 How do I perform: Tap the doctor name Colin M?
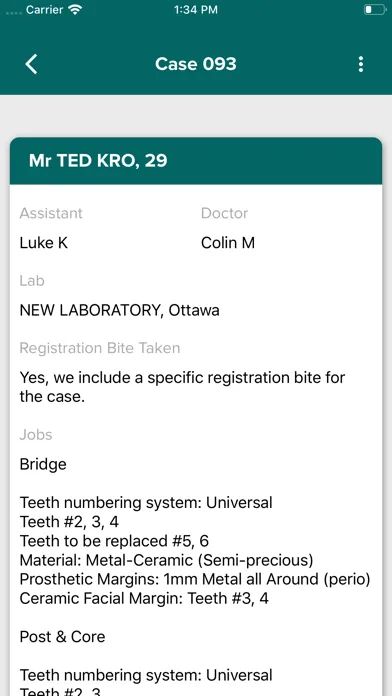228,243
